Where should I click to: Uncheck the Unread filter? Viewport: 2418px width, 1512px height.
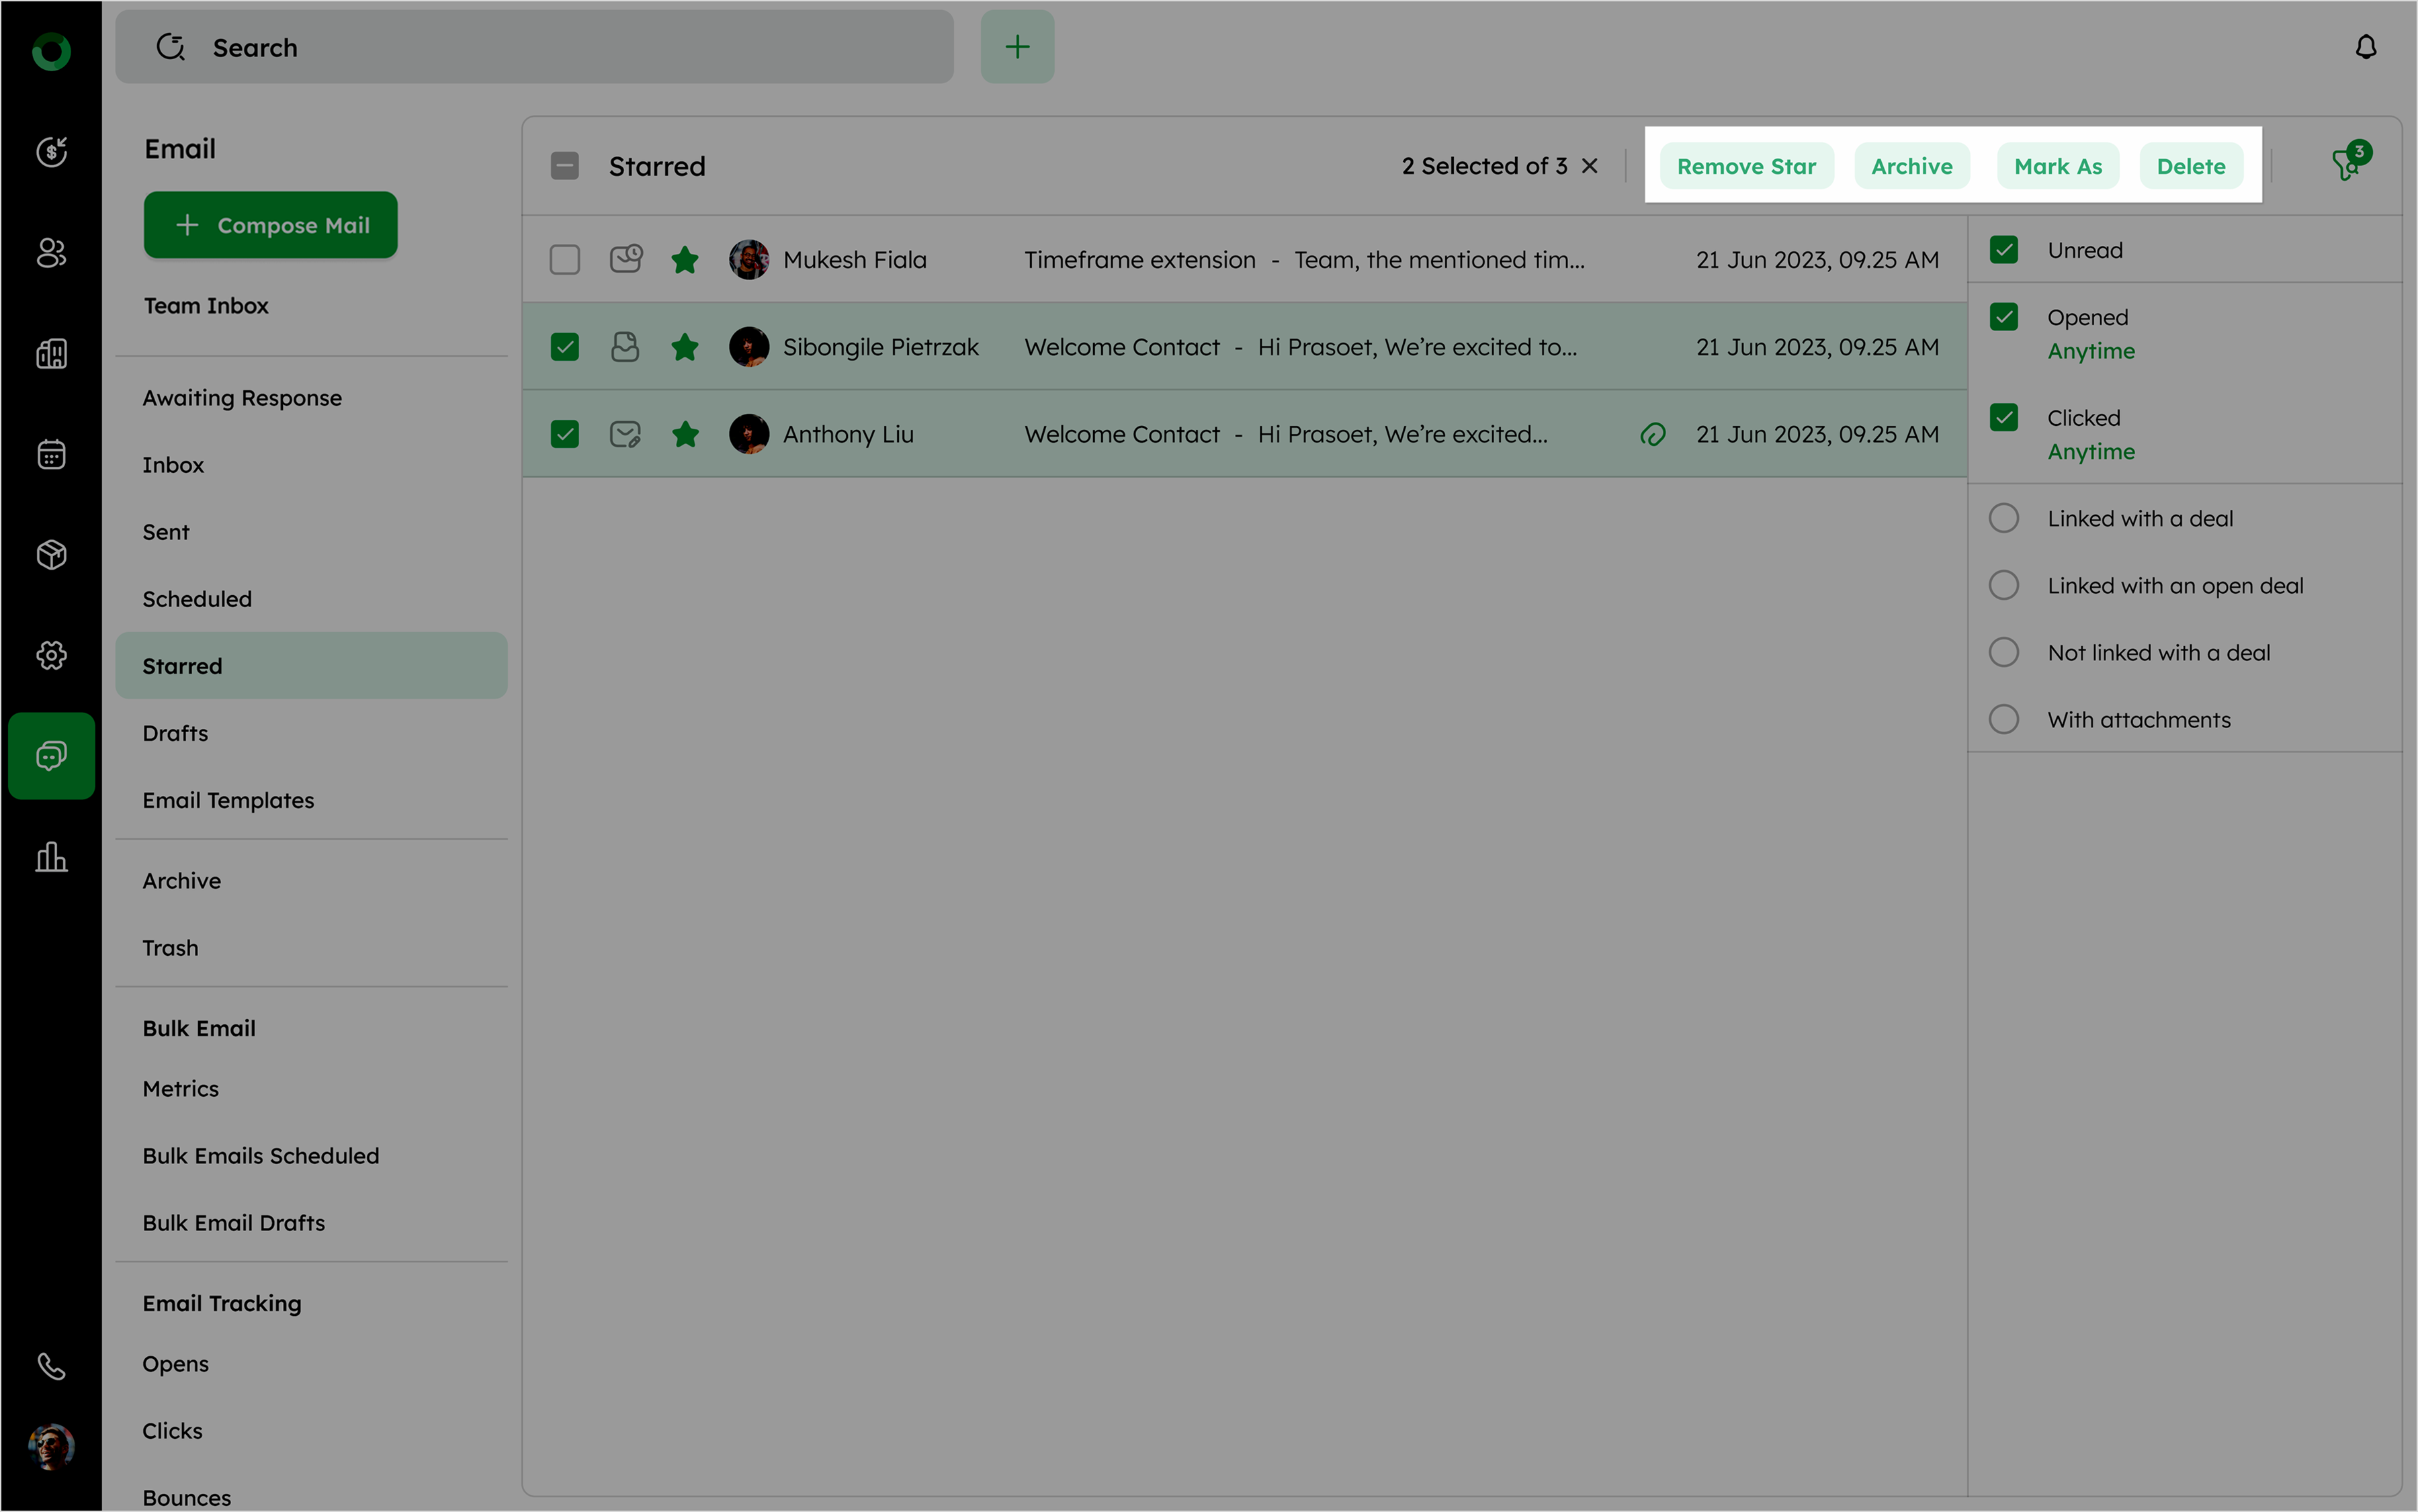click(2004, 250)
